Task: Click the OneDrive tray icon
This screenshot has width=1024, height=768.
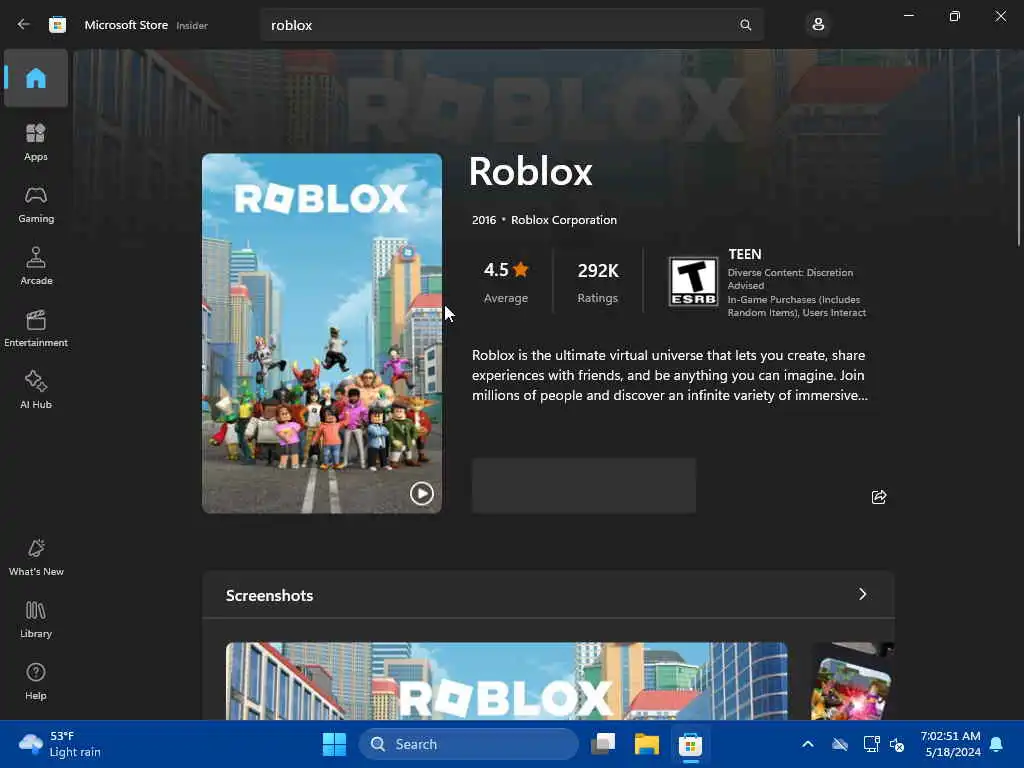Action: [x=840, y=744]
